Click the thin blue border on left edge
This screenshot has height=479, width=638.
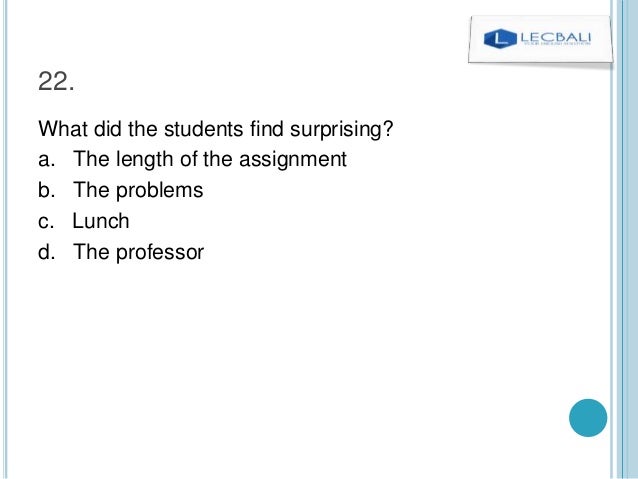point(5,239)
